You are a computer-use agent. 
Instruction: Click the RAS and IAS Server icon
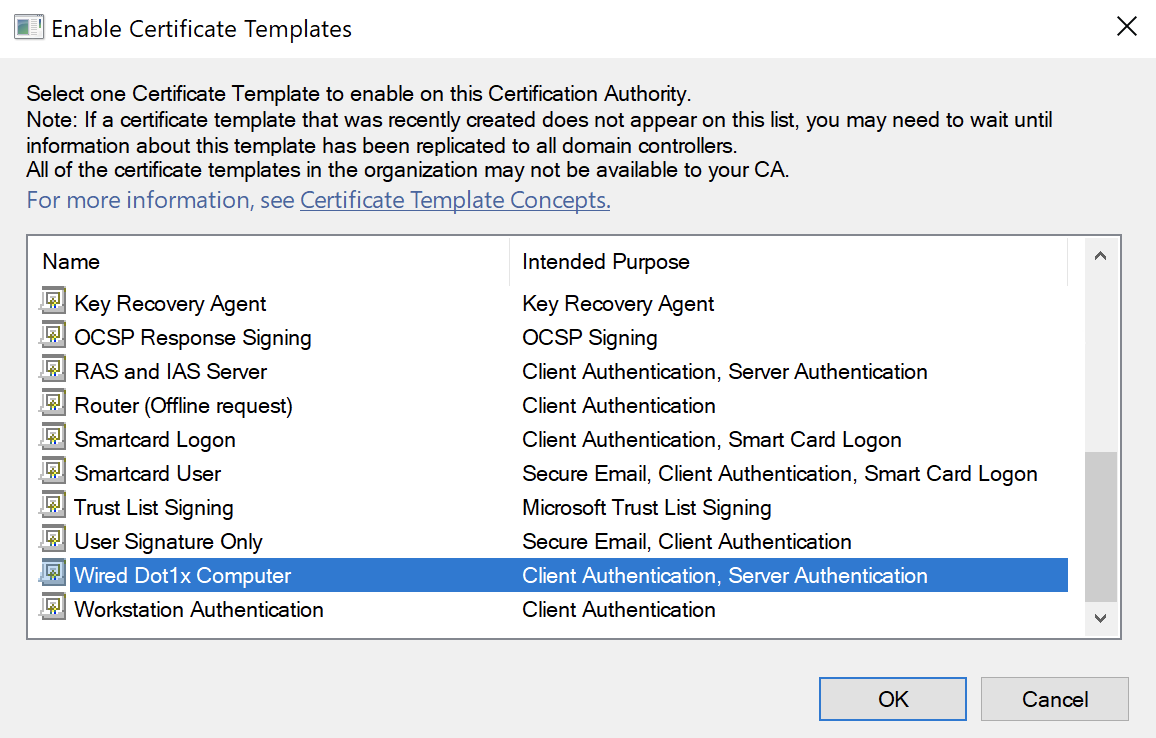coord(53,371)
